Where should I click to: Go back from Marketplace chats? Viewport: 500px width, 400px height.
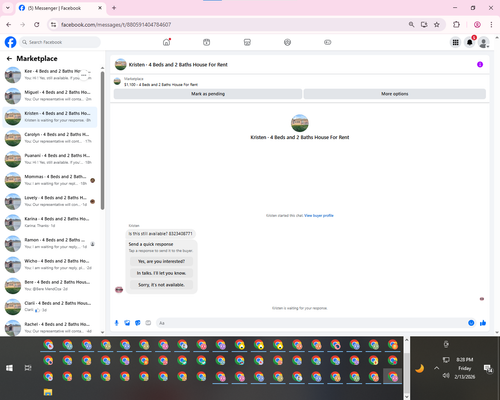9,59
